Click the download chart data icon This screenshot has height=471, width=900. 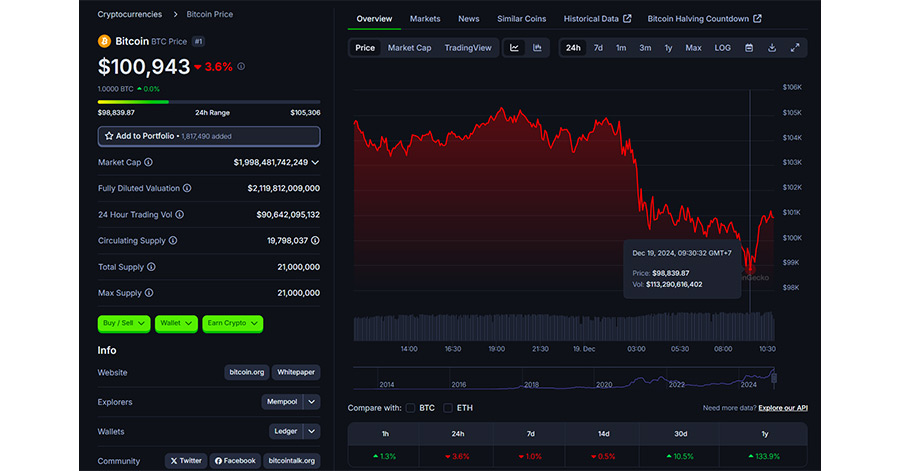pyautogui.click(x=772, y=48)
